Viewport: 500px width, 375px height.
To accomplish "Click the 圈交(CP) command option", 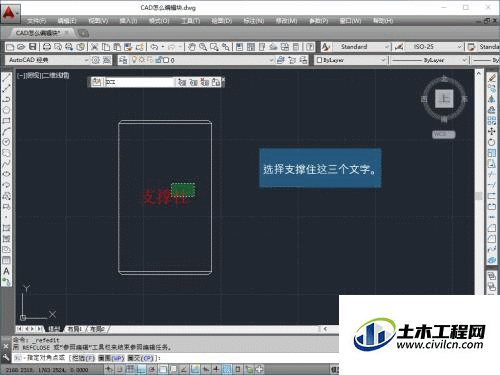I will (141, 358).
